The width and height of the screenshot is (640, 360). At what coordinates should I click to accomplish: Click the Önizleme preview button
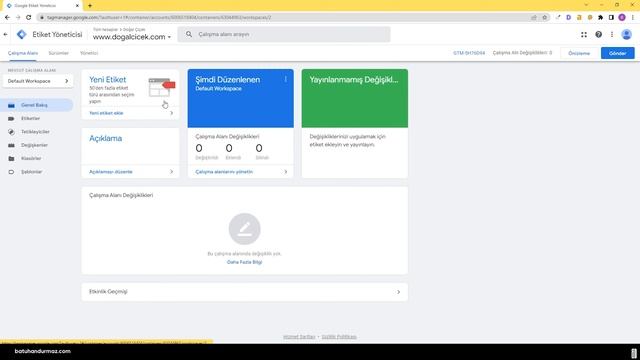coord(579,53)
